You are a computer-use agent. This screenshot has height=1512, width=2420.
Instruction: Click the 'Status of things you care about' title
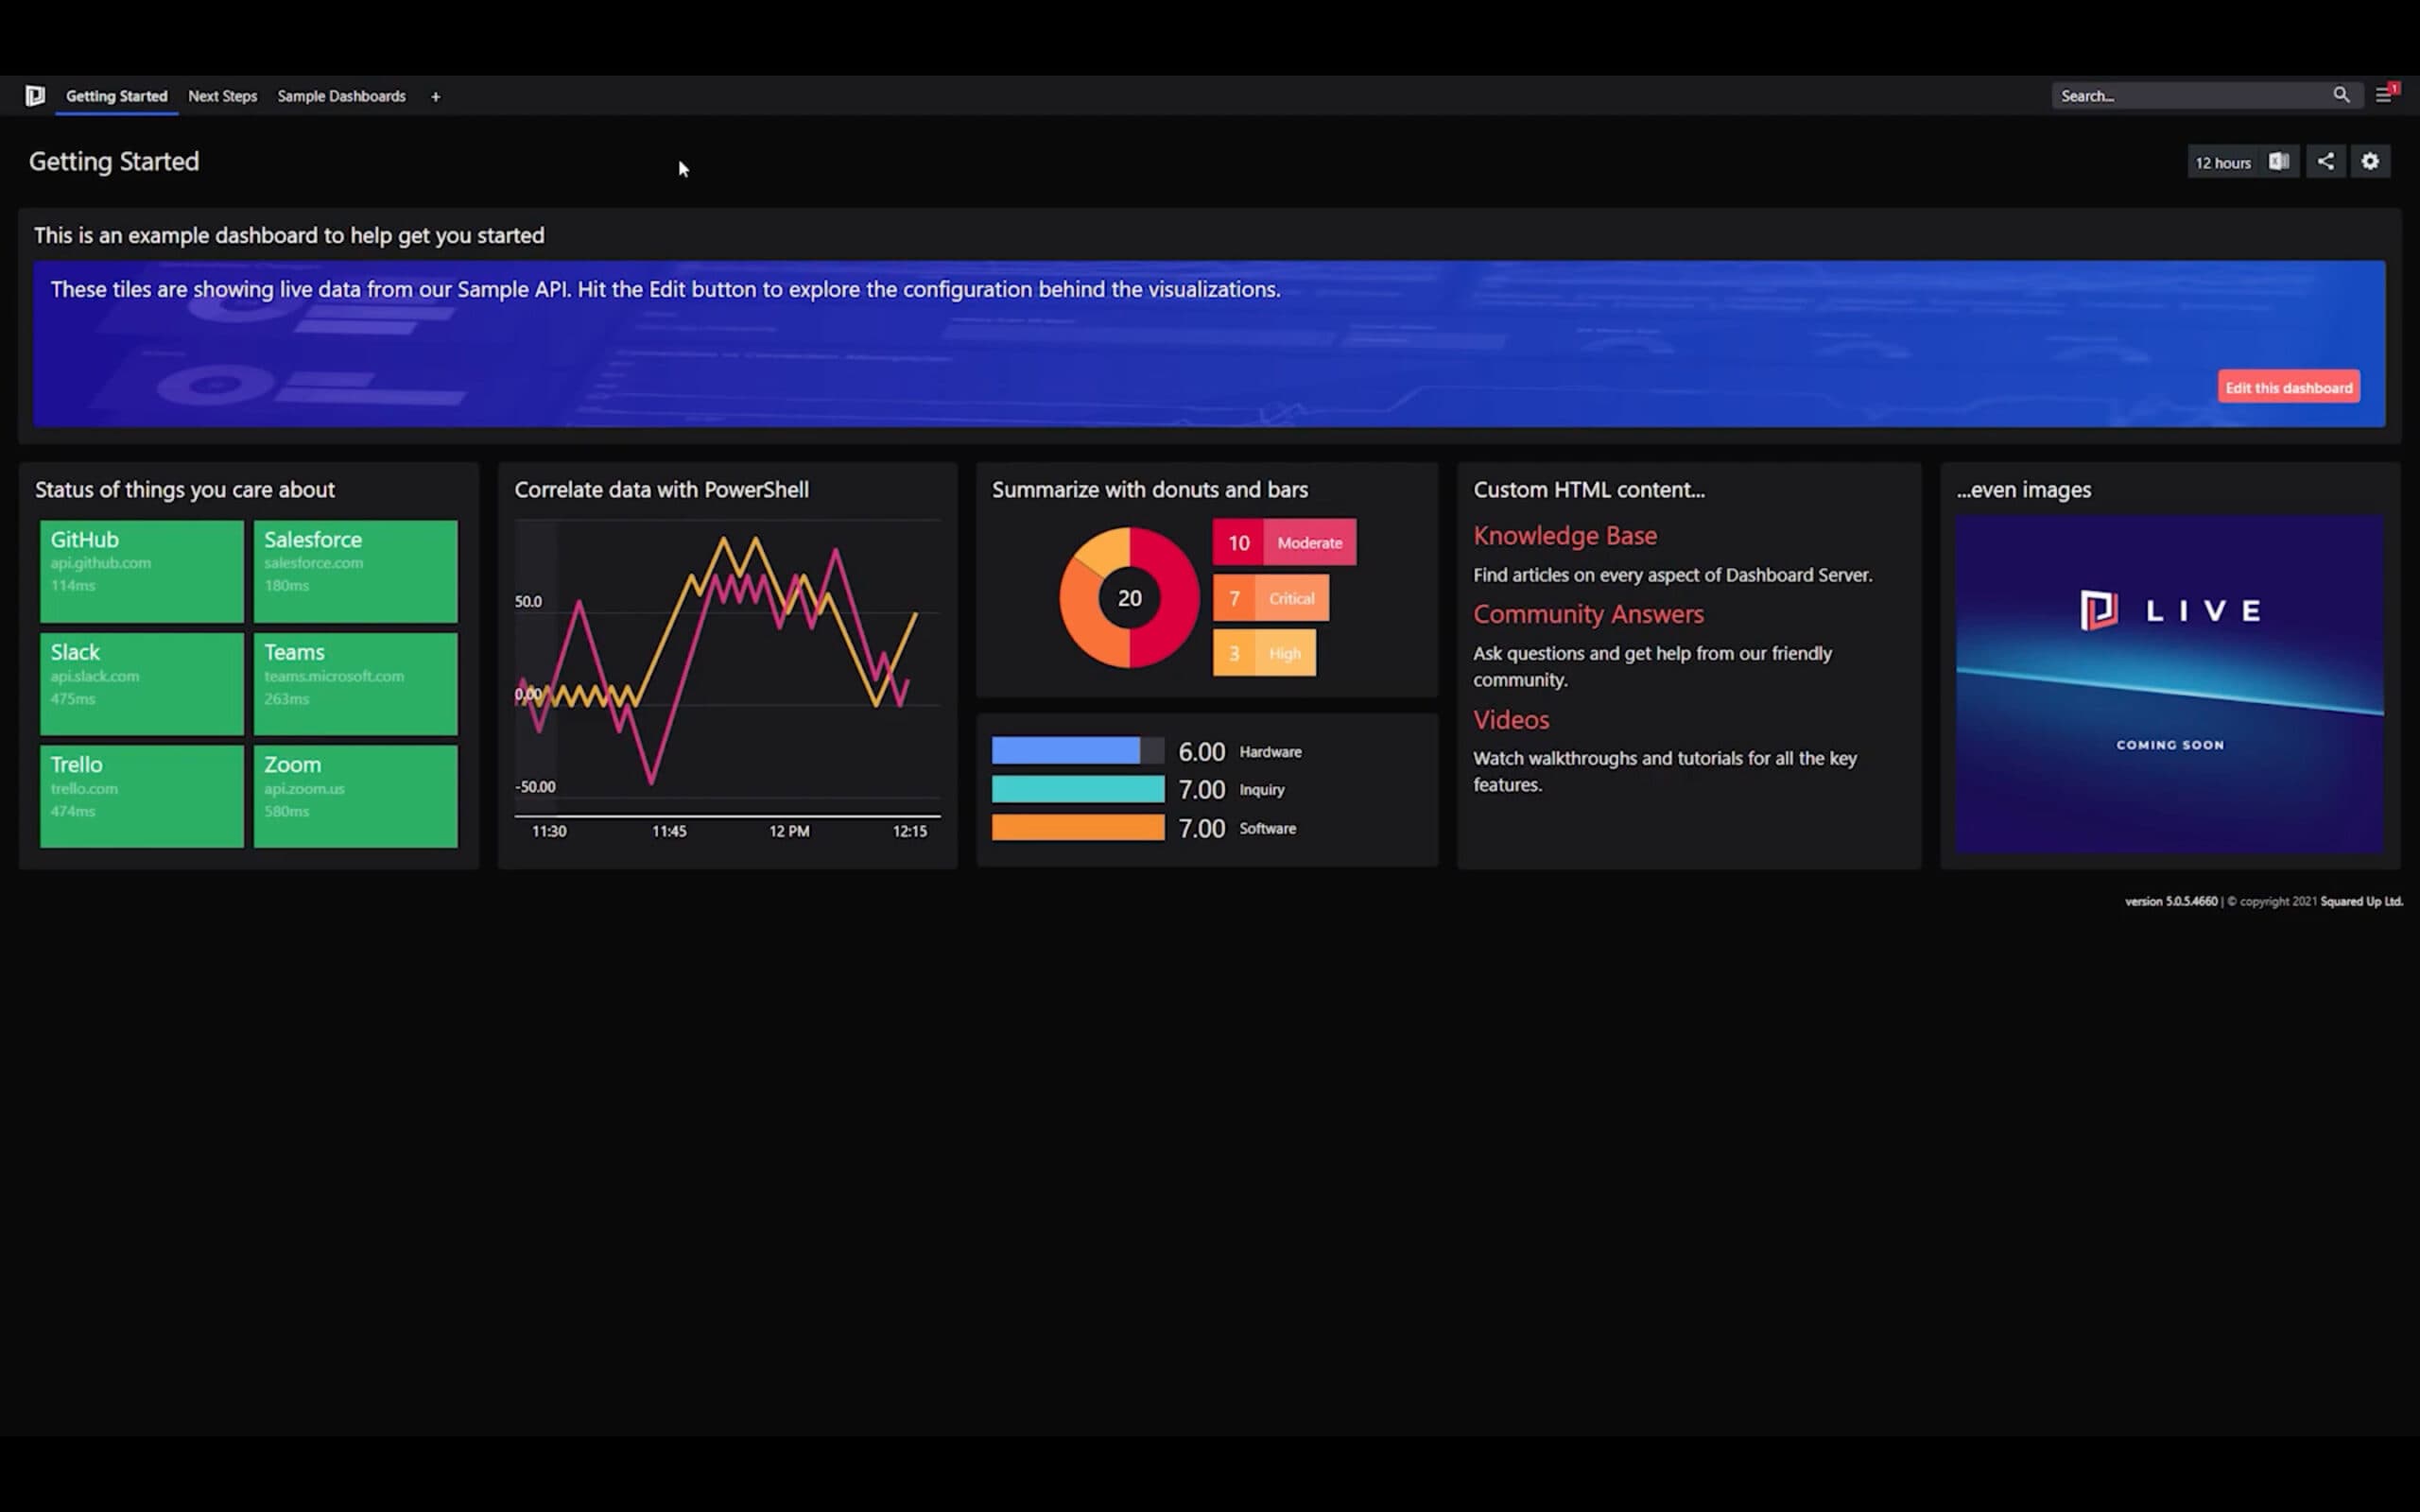tap(185, 490)
